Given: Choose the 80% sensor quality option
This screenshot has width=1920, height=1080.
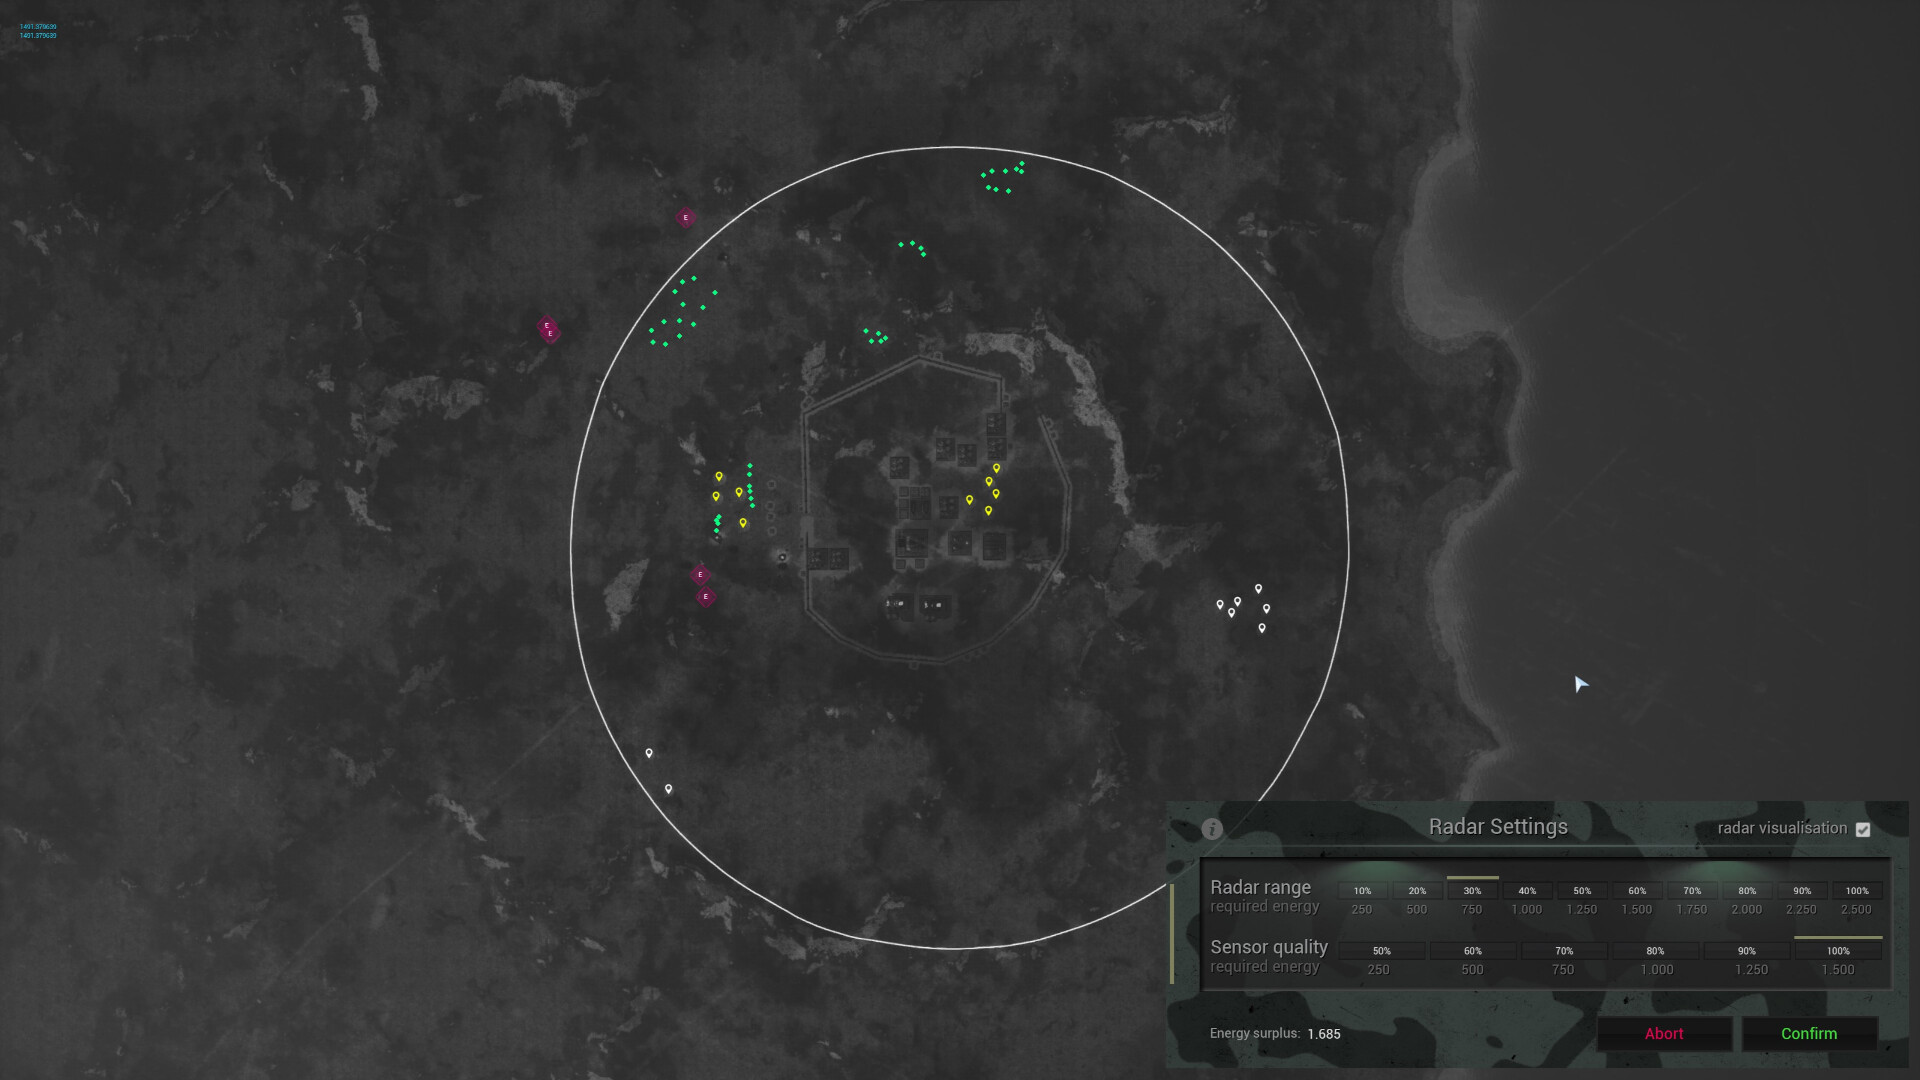Looking at the screenshot, I should point(1655,950).
